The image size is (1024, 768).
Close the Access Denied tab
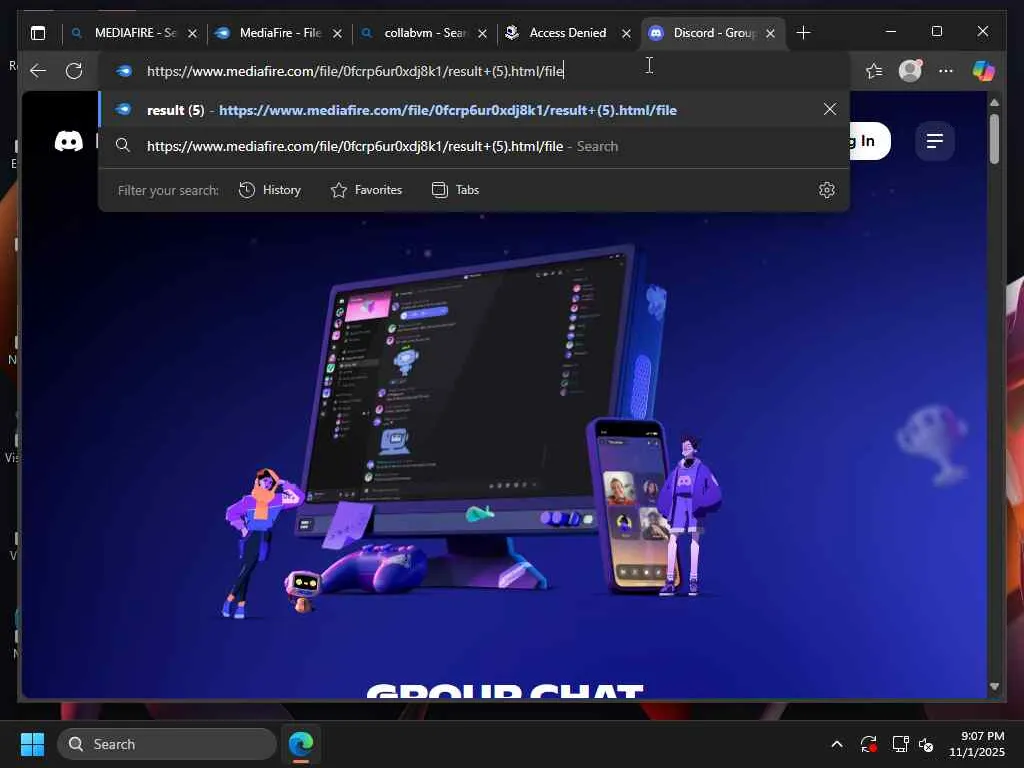tap(626, 33)
